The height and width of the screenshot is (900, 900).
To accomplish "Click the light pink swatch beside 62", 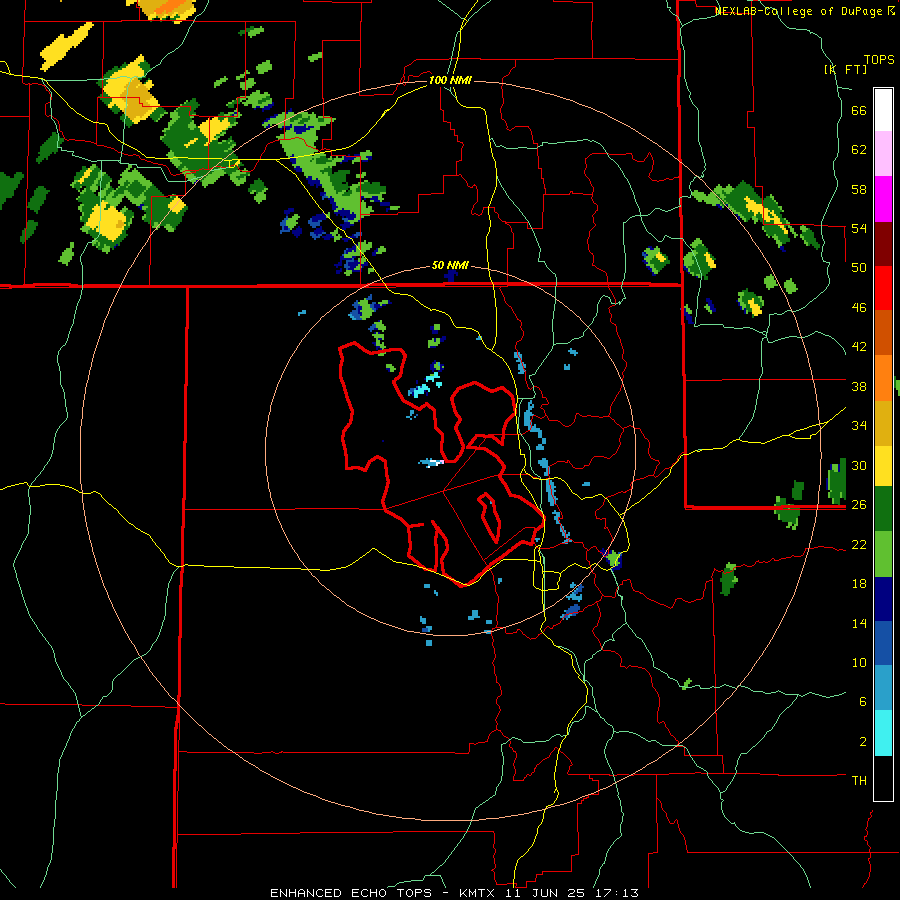I will pos(883,154).
